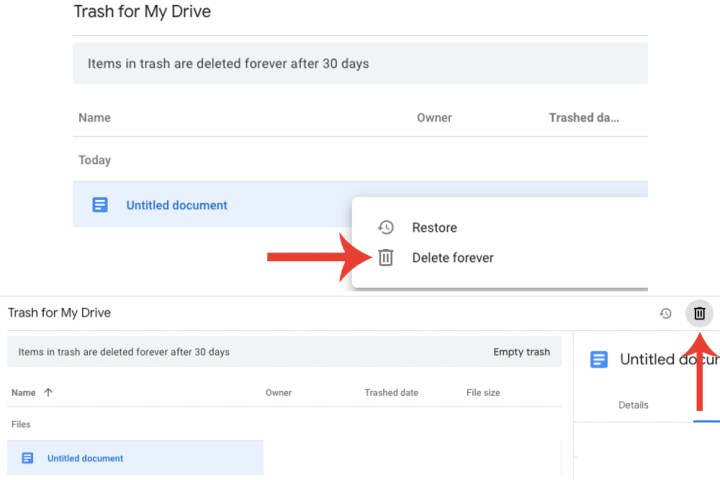Open the Details tab

633,405
